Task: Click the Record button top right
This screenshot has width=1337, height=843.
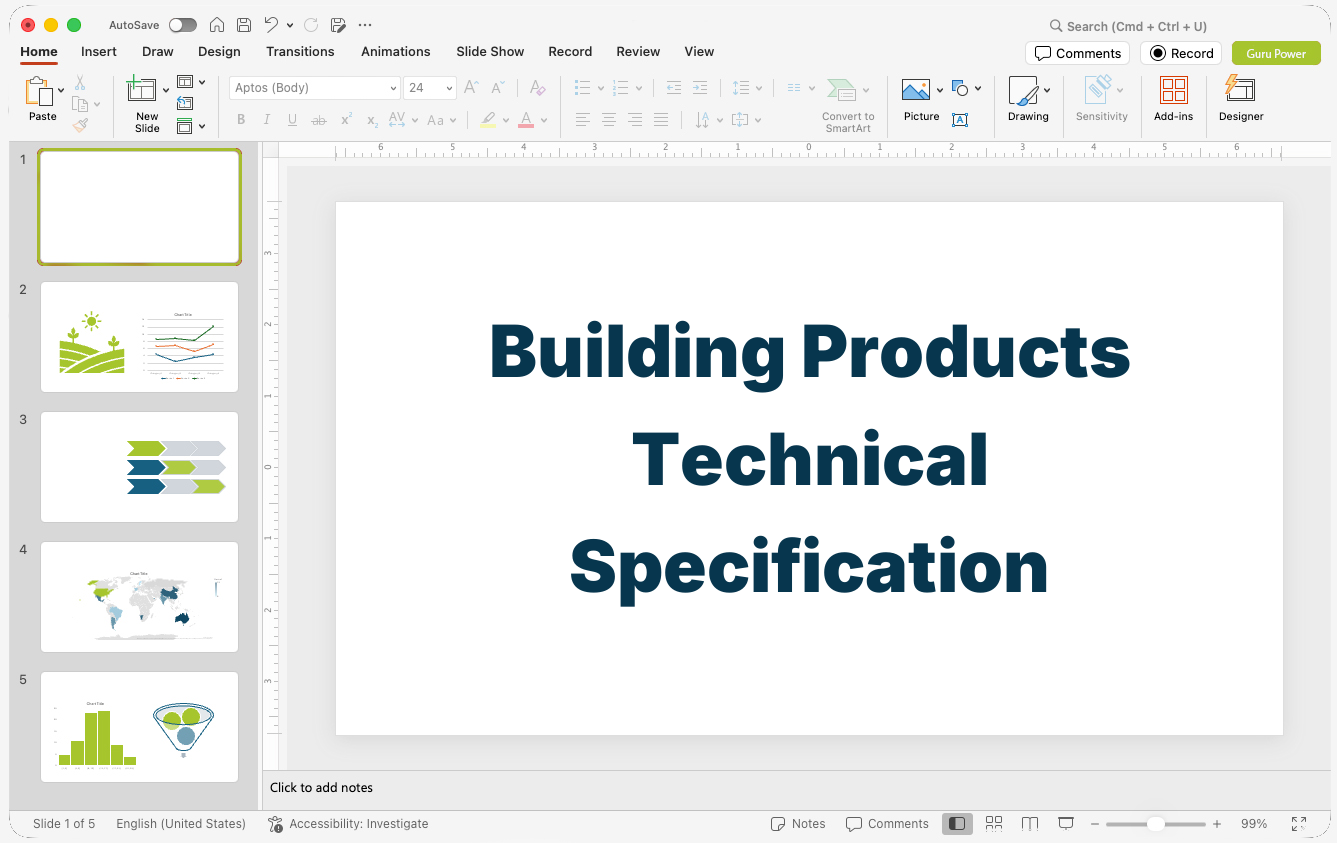Action: point(1181,53)
